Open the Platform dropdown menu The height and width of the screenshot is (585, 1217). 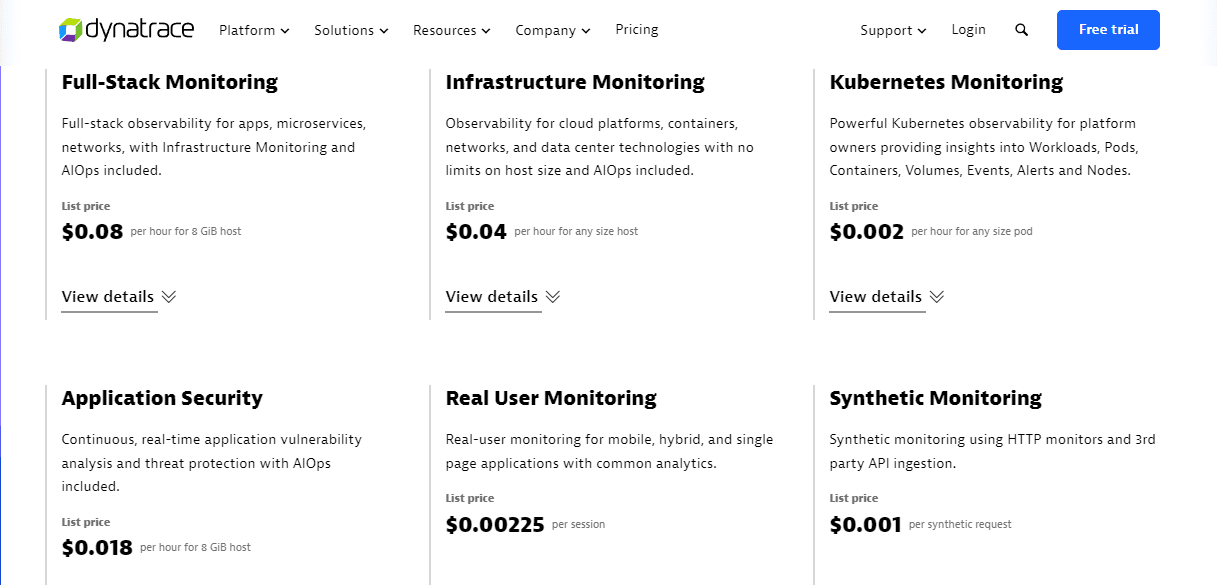(x=254, y=30)
